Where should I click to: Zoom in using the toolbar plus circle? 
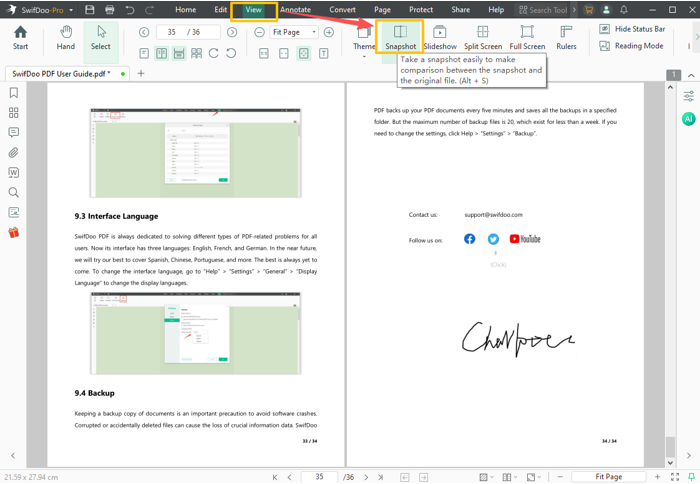pos(329,32)
